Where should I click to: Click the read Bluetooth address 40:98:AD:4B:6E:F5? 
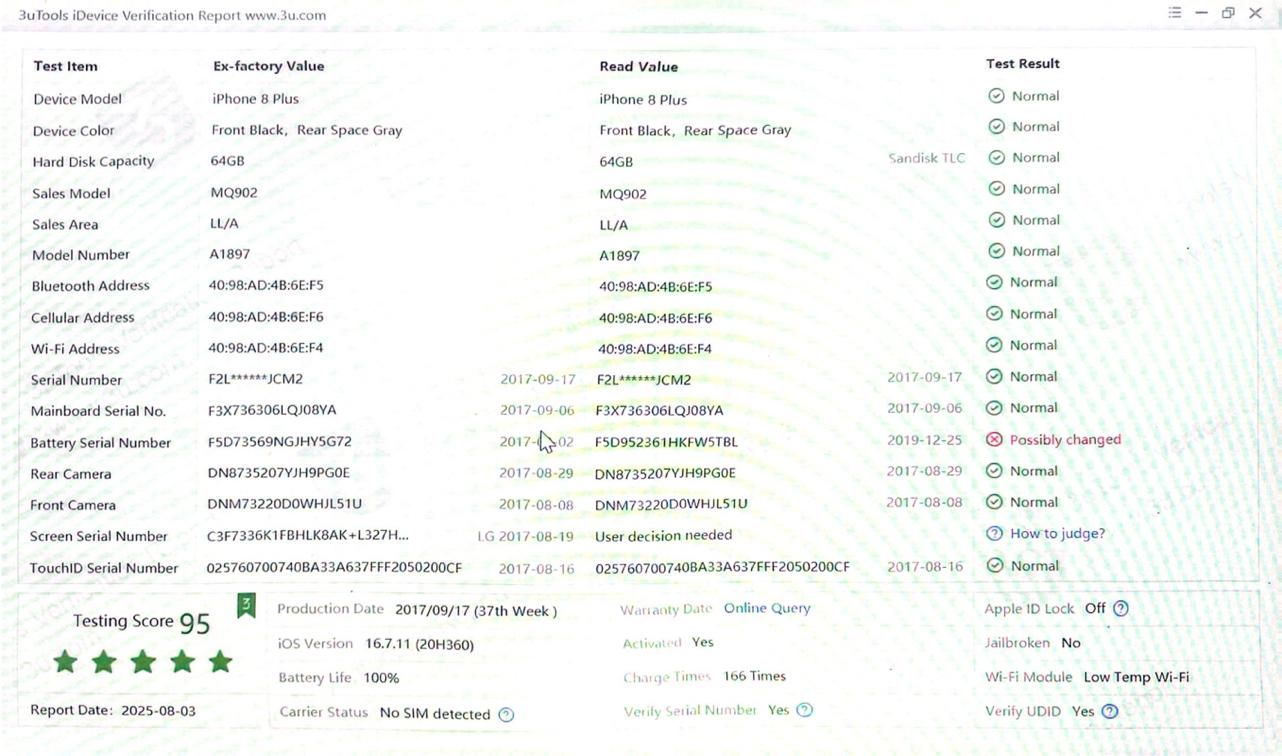pyautogui.click(x=656, y=287)
